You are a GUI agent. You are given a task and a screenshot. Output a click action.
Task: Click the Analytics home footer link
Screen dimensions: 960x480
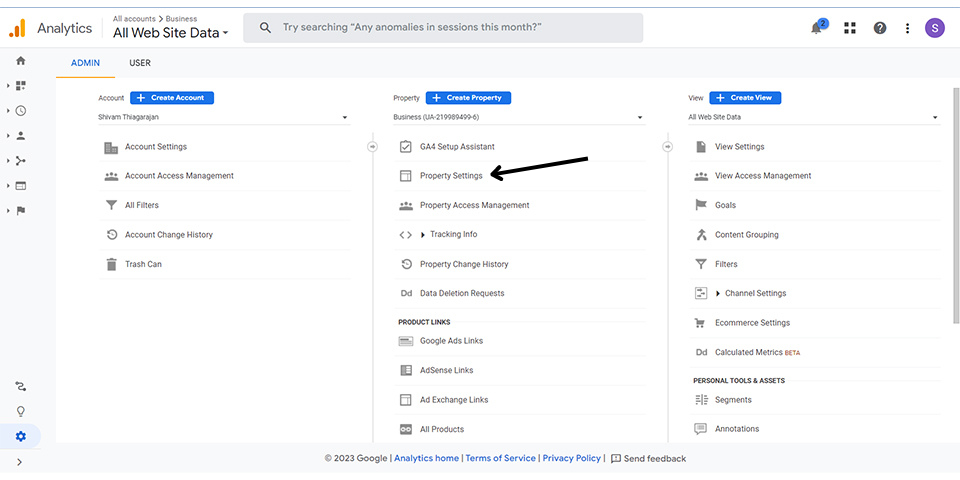click(426, 459)
